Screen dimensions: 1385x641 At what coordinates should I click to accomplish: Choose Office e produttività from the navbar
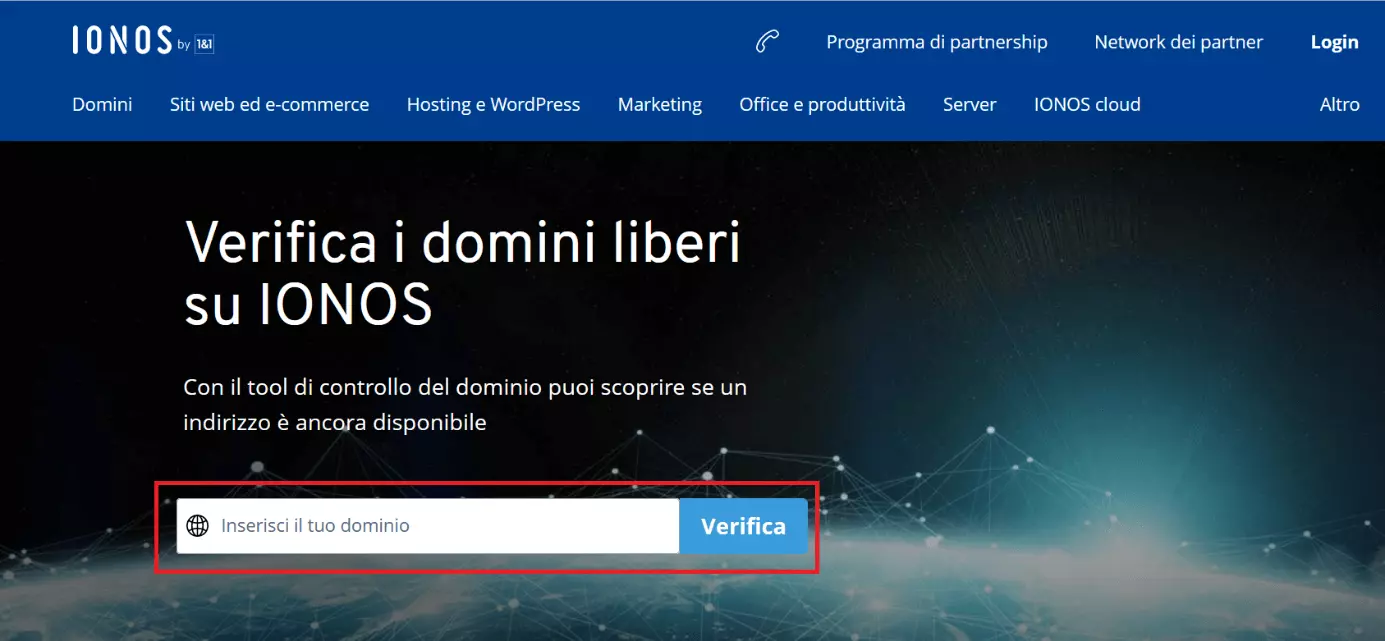pos(822,104)
